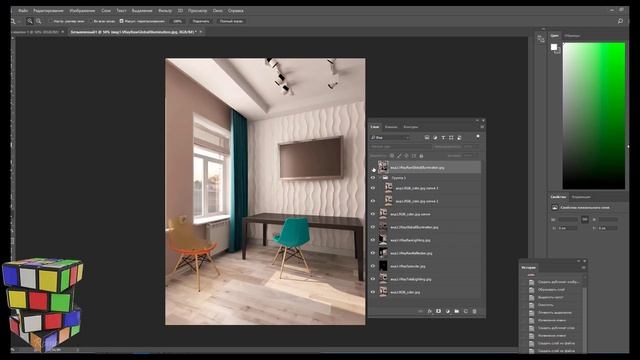Toggle the scrubby zoom checkbox
Viewport: 640px width, 360px height.
click(x=121, y=21)
